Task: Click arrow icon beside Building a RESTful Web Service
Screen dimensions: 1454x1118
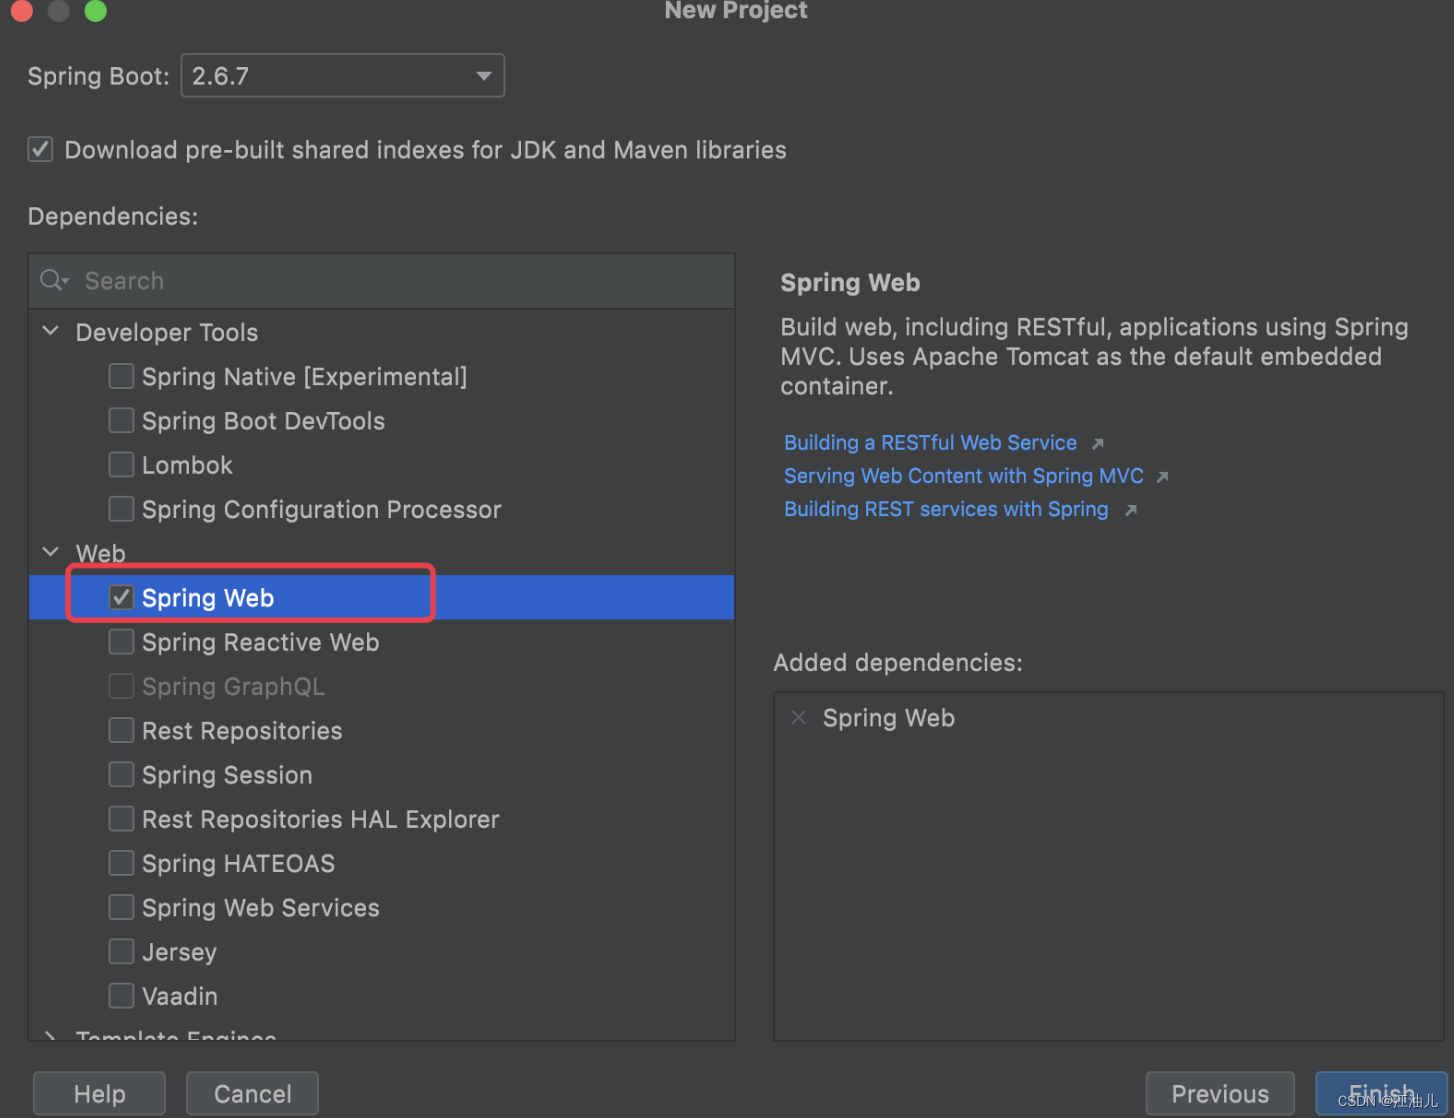Action: coord(1098,444)
